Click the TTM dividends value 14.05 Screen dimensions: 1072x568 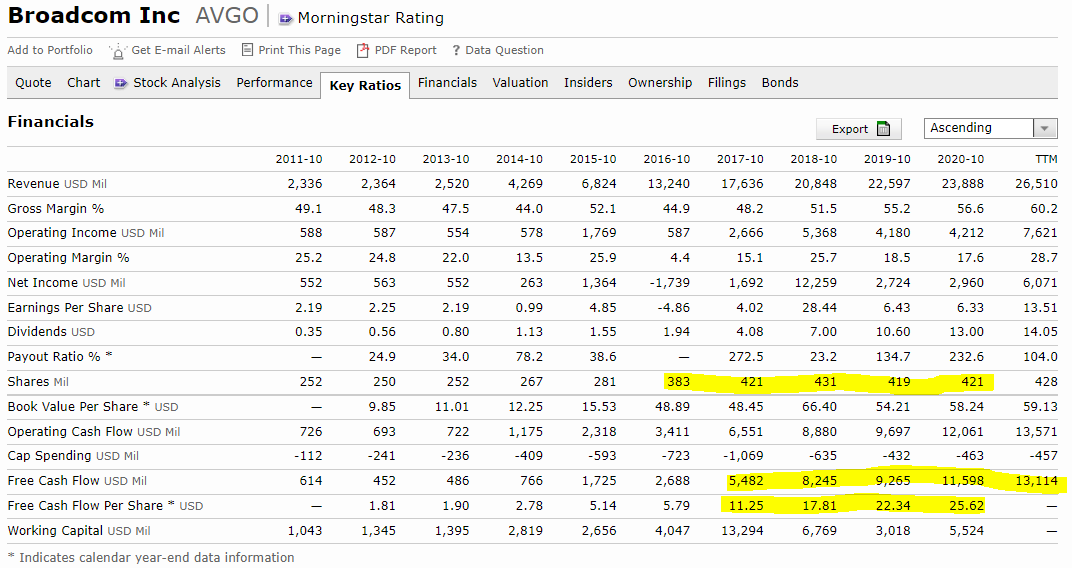pyautogui.click(x=1040, y=332)
